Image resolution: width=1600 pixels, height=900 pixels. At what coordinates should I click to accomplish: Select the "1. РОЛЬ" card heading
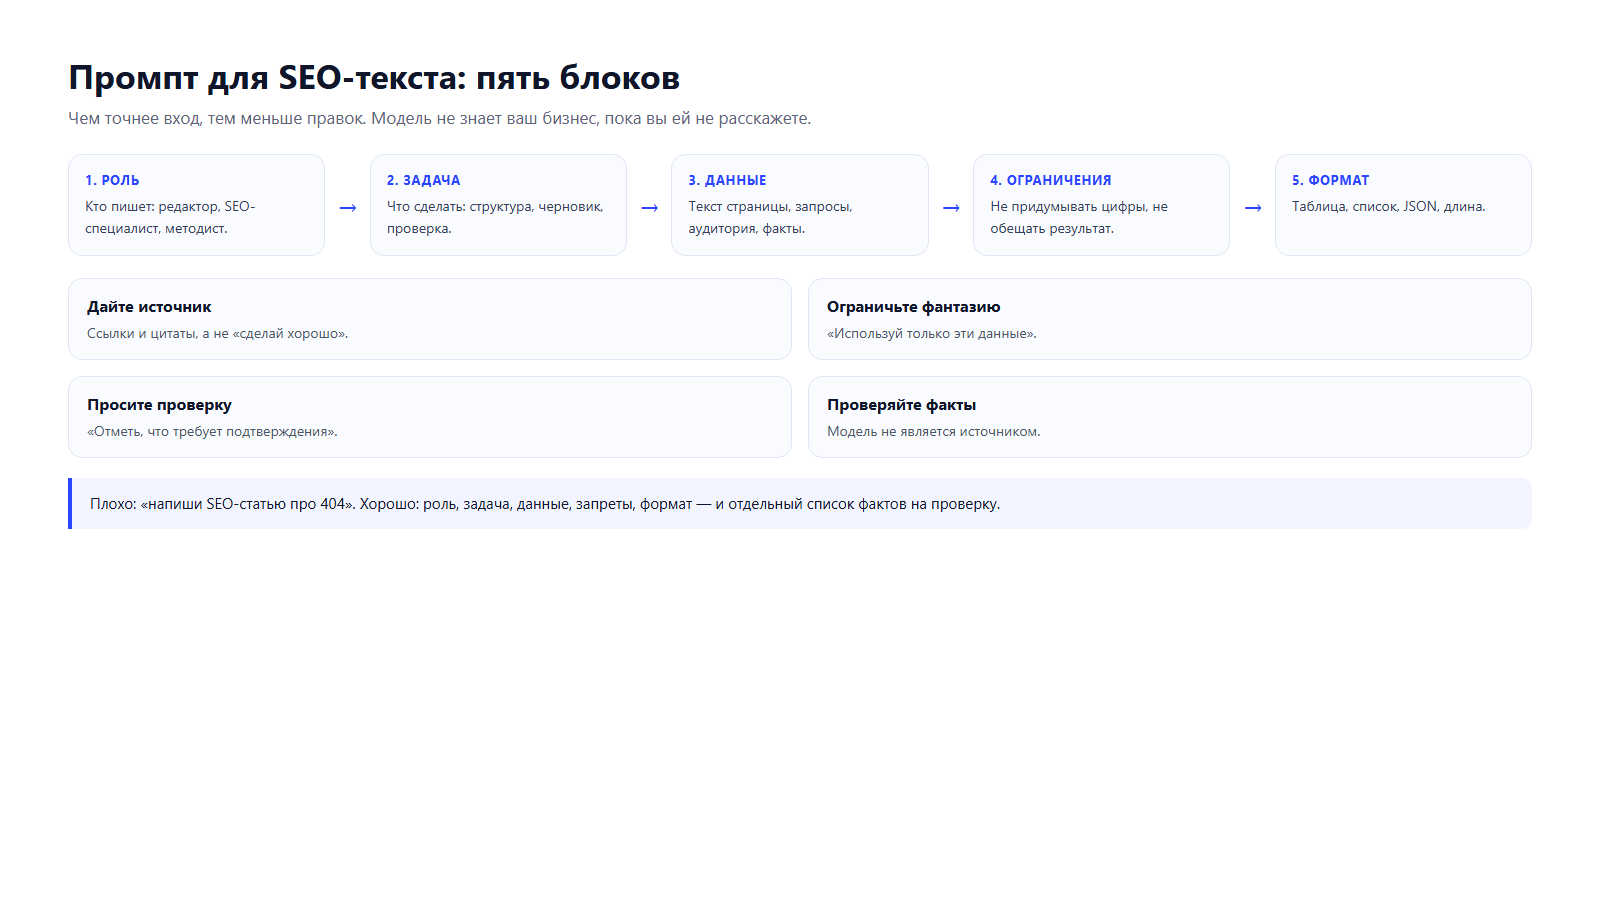(x=112, y=180)
